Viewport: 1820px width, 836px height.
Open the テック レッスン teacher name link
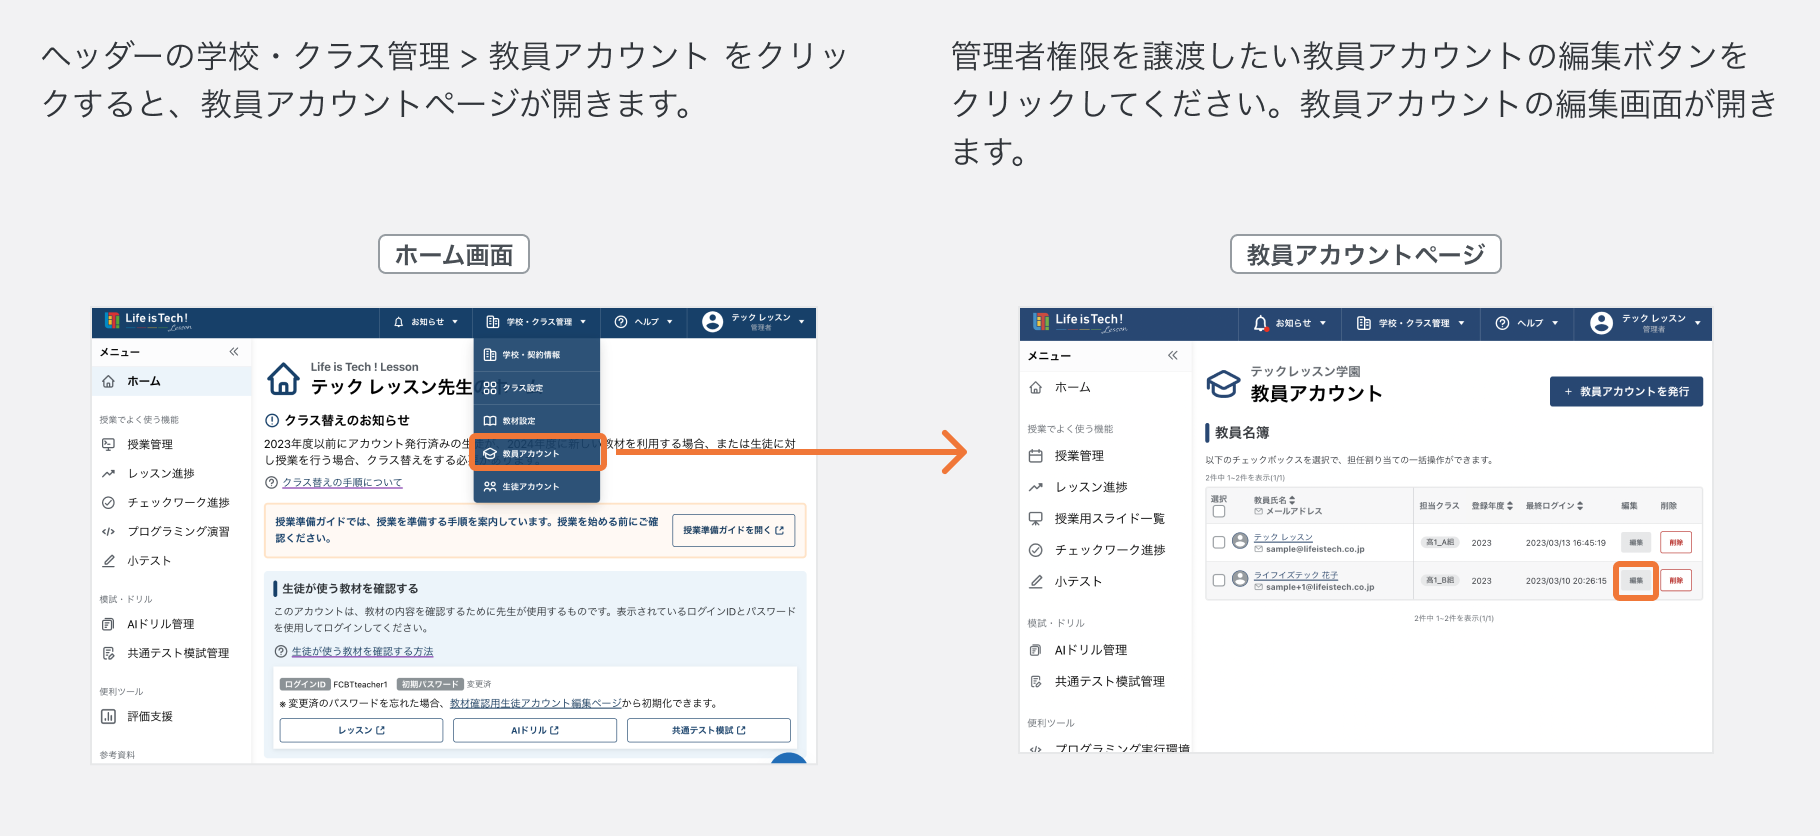1283,537
